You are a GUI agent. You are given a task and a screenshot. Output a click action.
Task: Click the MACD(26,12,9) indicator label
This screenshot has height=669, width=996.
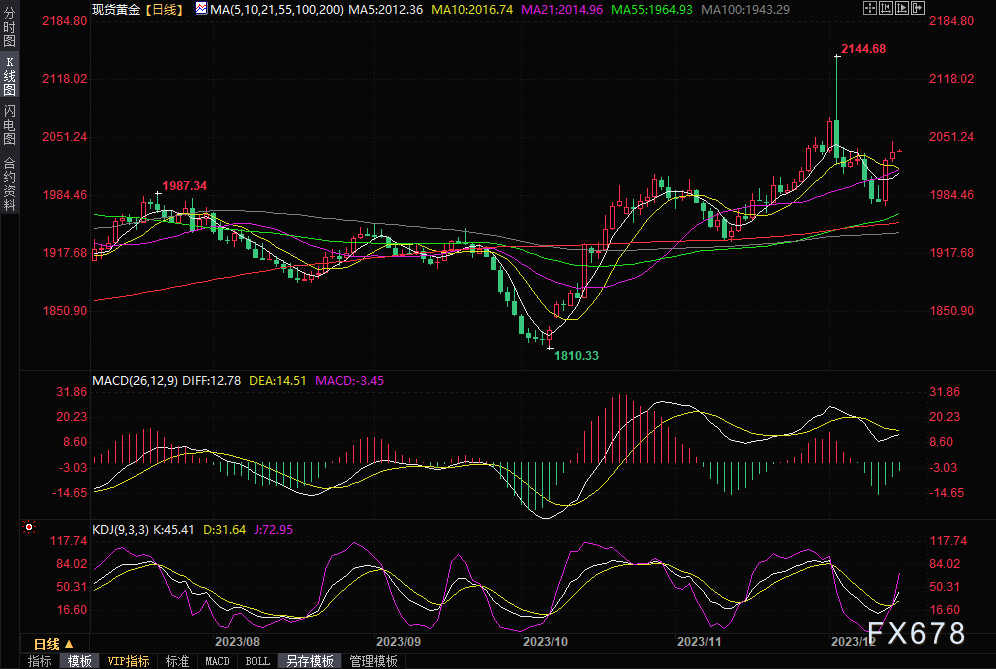(136, 381)
